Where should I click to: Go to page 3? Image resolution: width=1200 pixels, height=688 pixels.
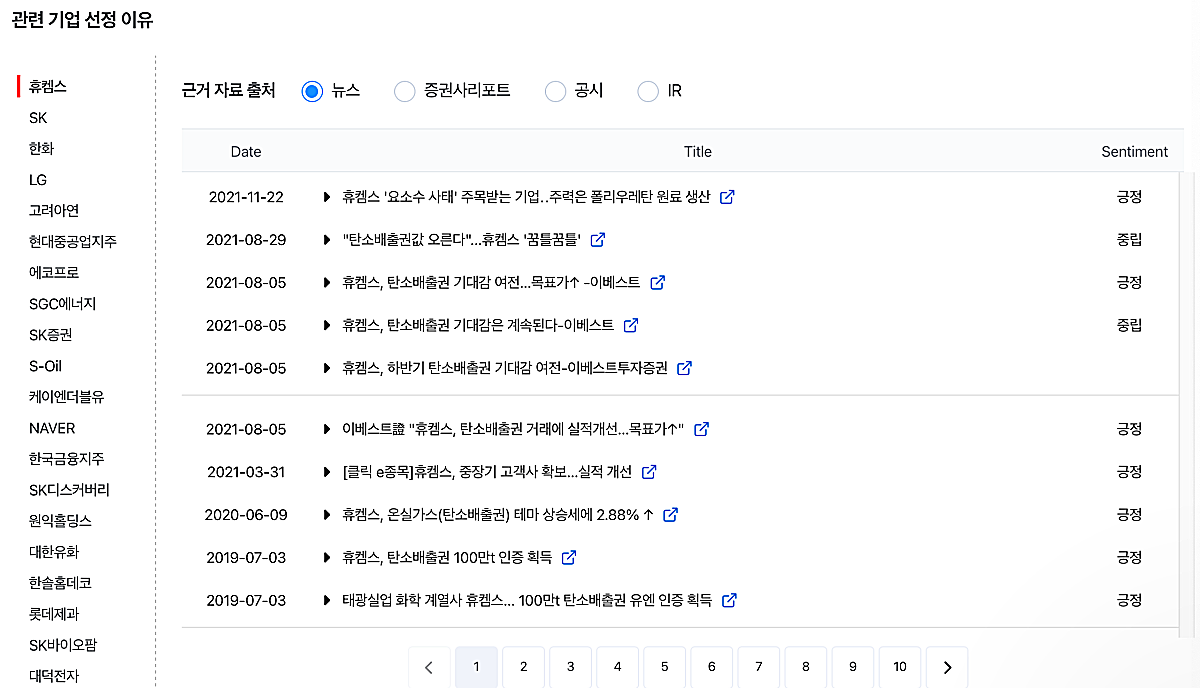tap(570, 667)
